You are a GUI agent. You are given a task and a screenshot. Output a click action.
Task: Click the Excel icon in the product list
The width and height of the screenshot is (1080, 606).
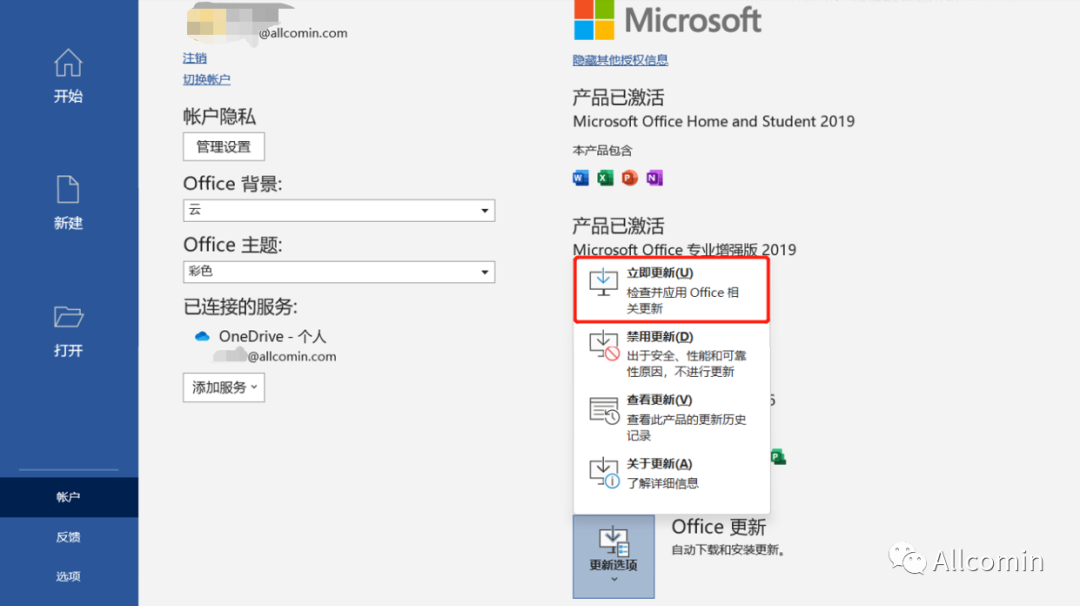click(x=604, y=177)
